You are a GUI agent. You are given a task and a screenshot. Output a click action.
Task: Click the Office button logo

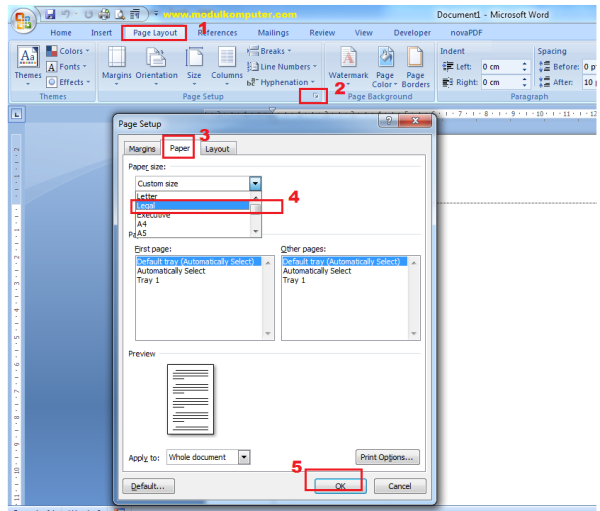click(x=19, y=18)
